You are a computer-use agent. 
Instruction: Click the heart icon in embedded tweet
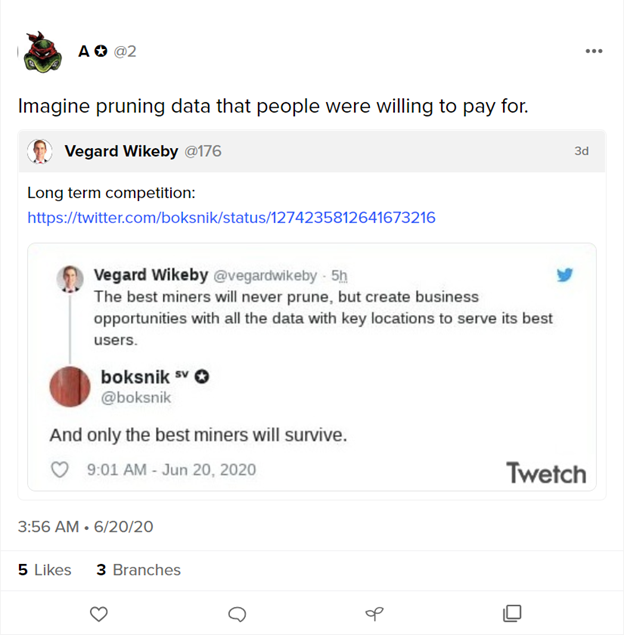[60, 470]
